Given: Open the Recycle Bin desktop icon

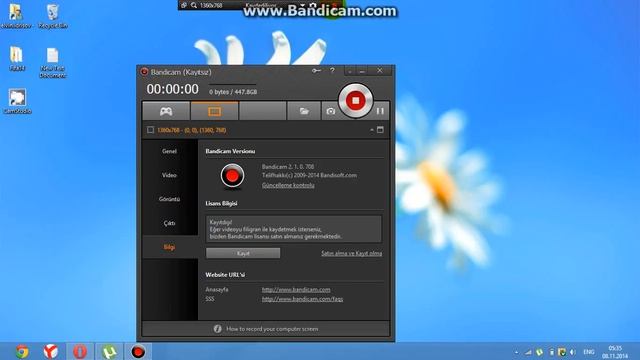Looking at the screenshot, I should point(53,16).
